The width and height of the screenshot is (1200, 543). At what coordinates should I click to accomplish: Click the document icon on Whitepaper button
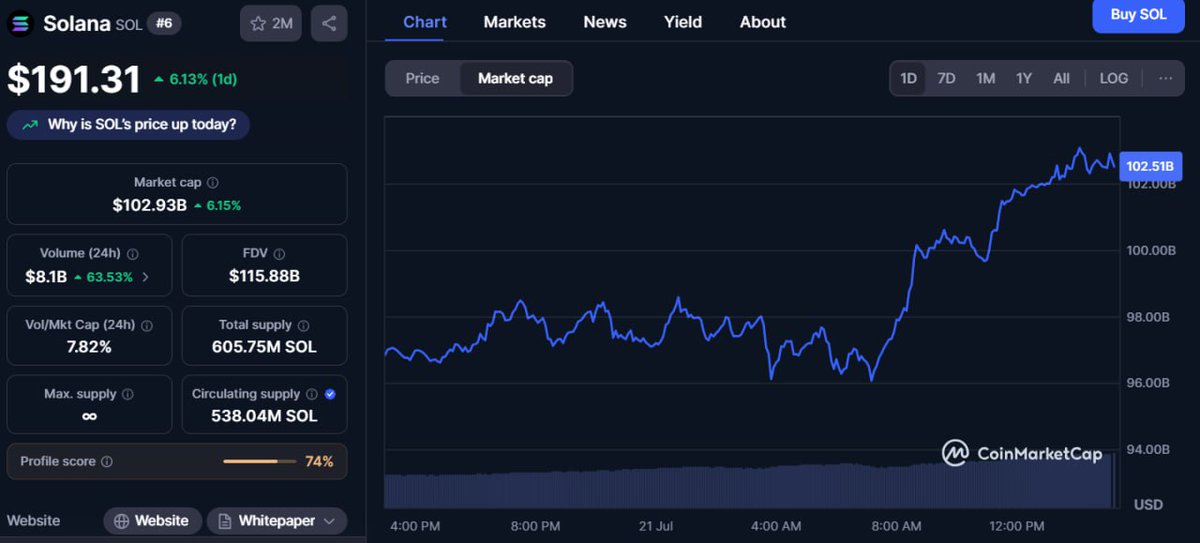coord(225,521)
